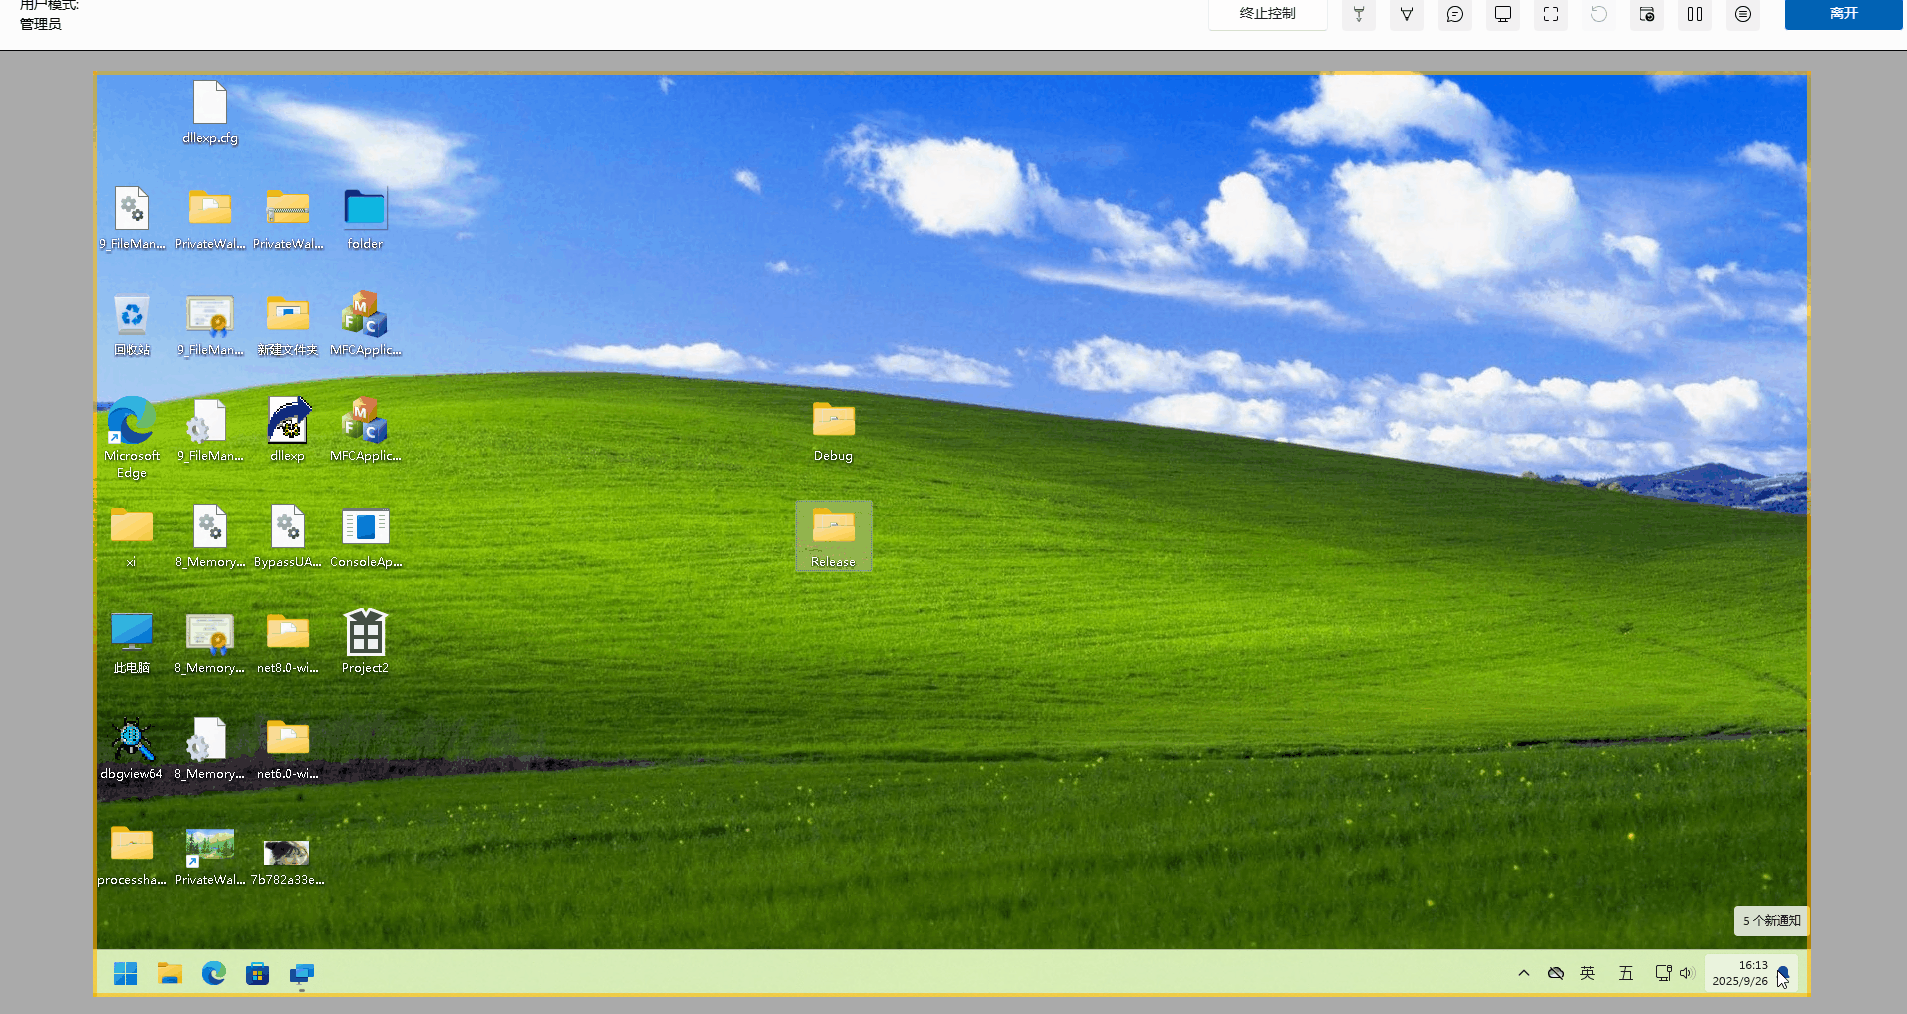Image resolution: width=1907 pixels, height=1014 pixels.
Task: Open the dbgview64 bug icon
Action: (x=132, y=749)
